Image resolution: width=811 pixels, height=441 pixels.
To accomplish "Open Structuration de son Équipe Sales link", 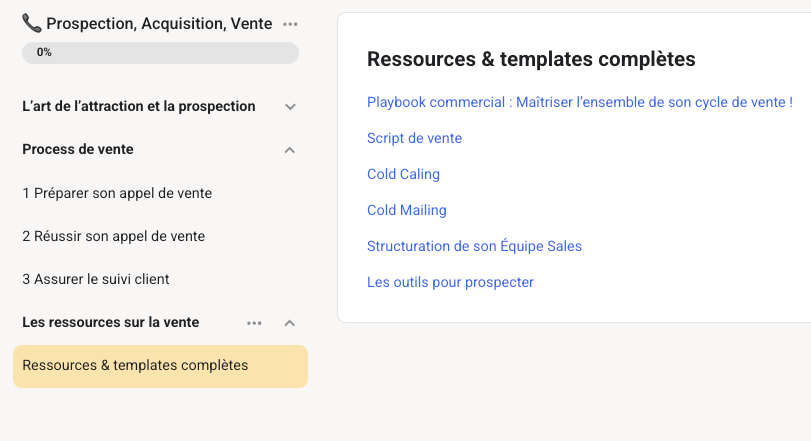I will [x=474, y=246].
